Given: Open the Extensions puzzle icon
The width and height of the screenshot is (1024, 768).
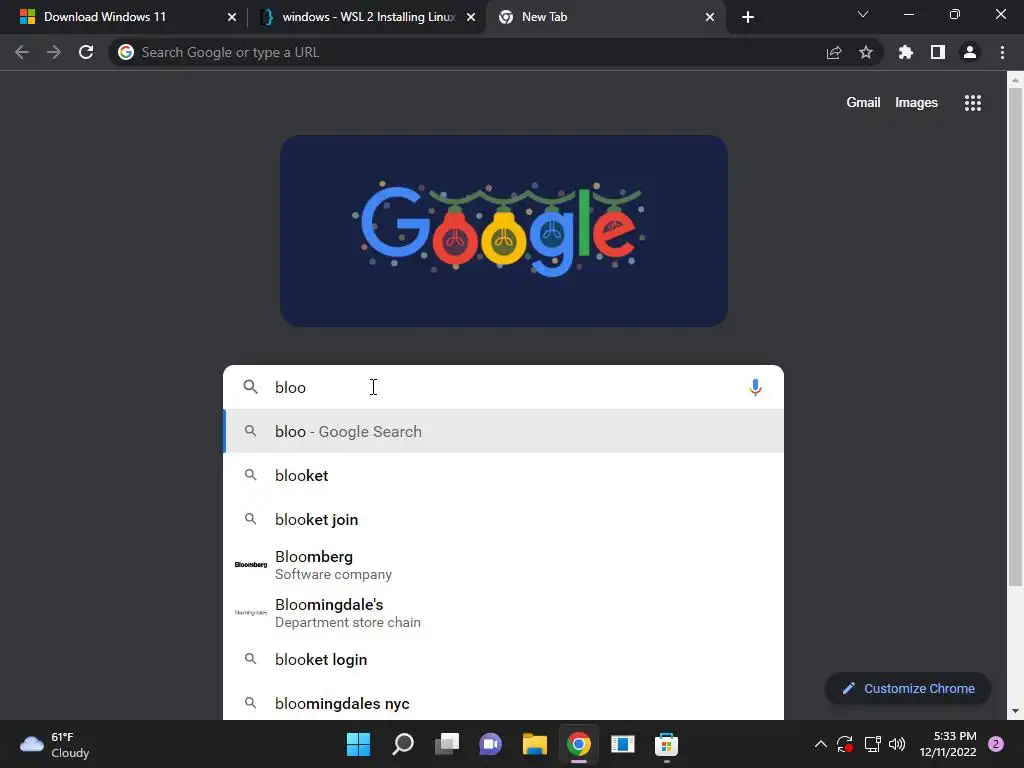Looking at the screenshot, I should (x=906, y=52).
